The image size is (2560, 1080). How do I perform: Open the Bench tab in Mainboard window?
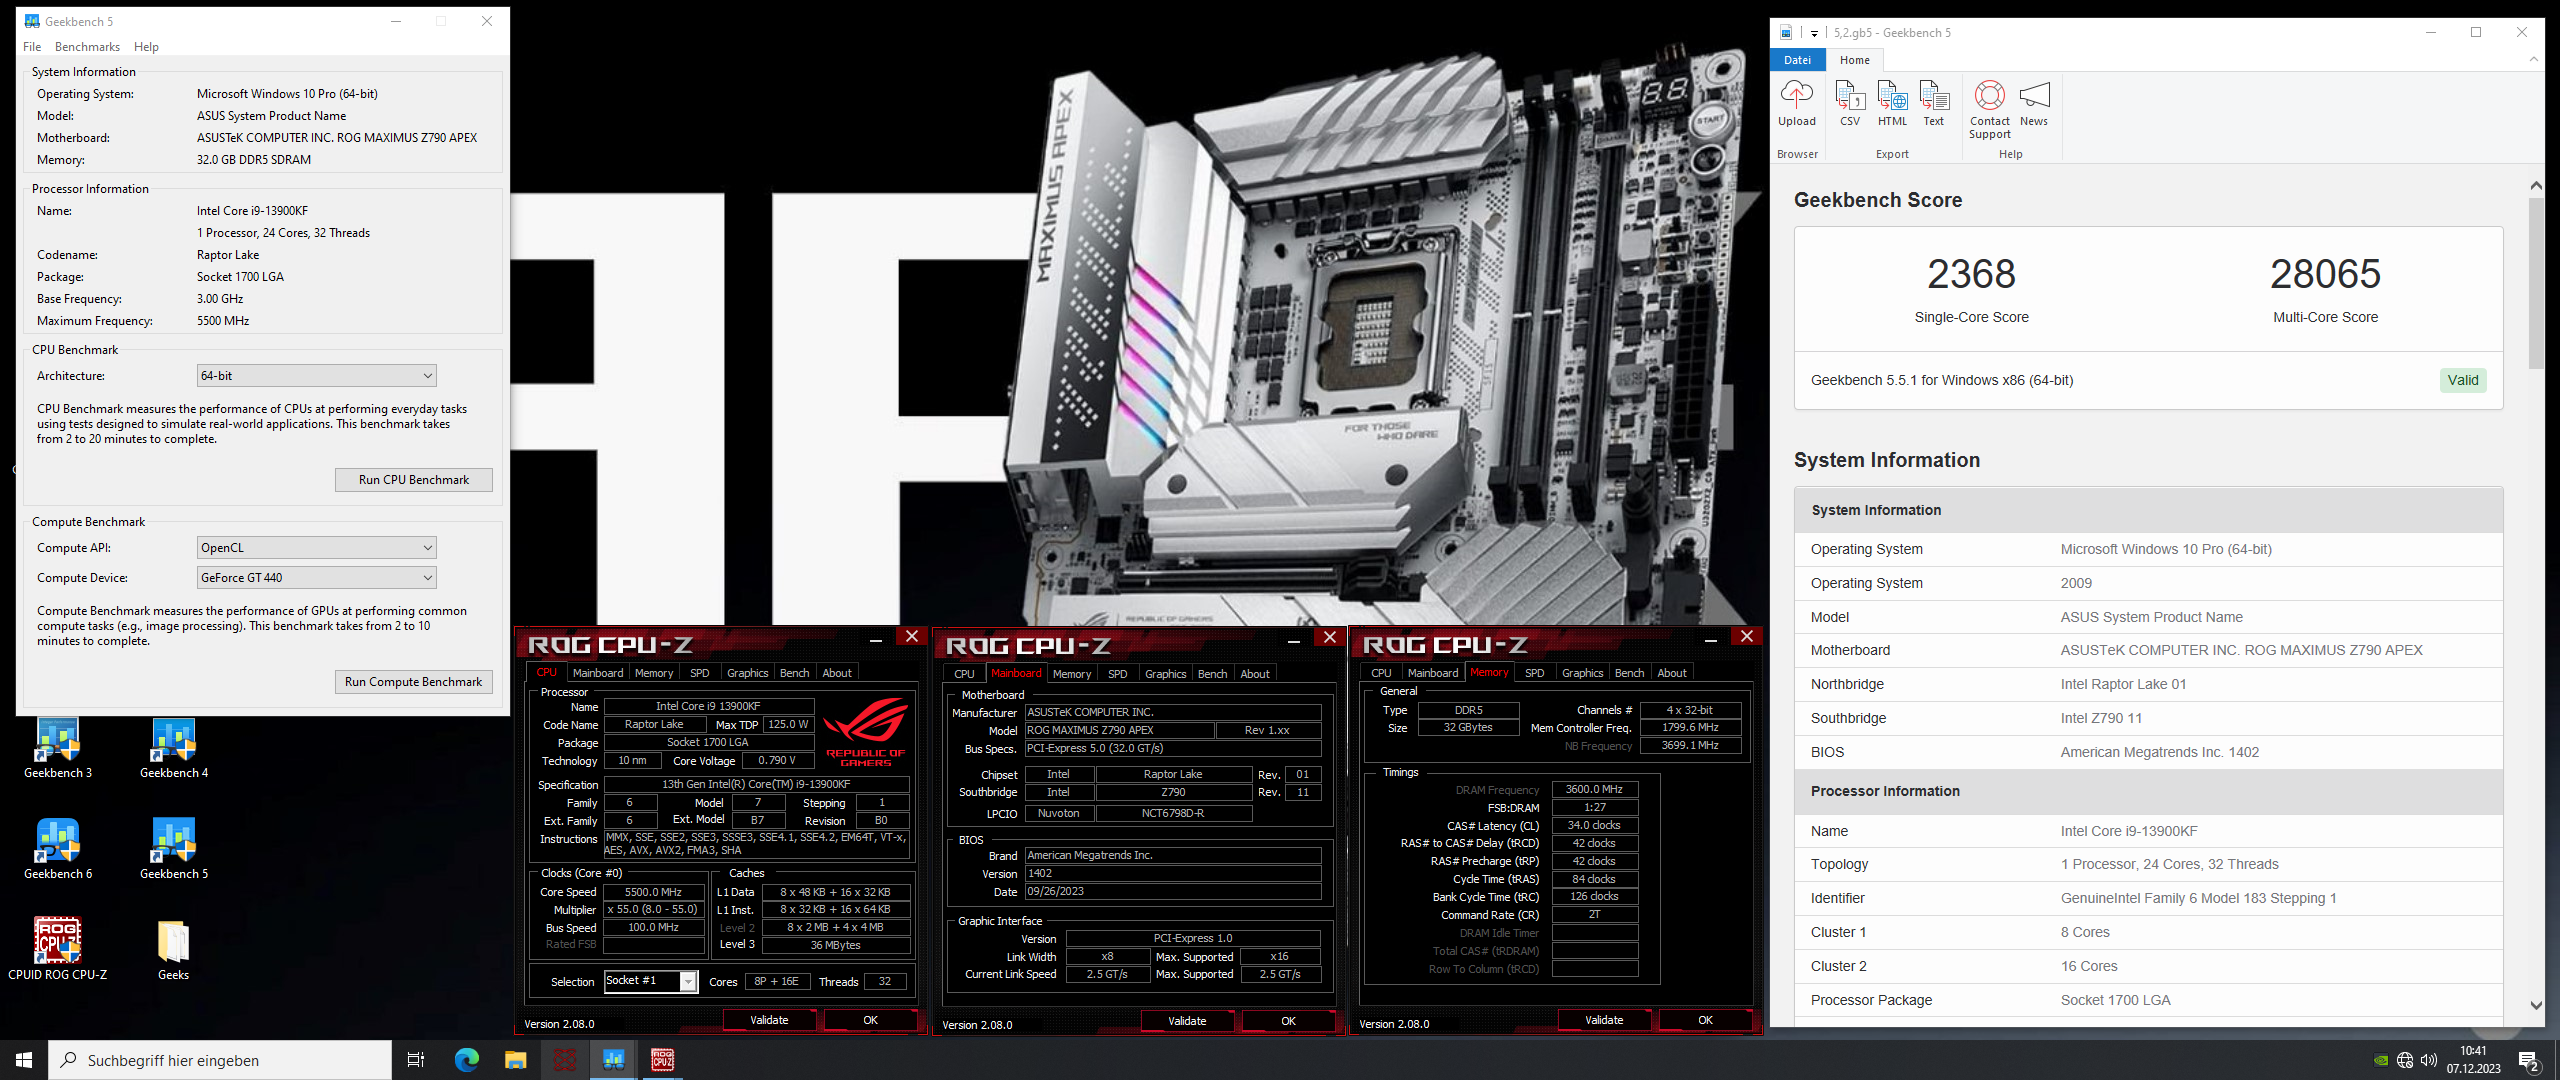pyautogui.click(x=1212, y=674)
